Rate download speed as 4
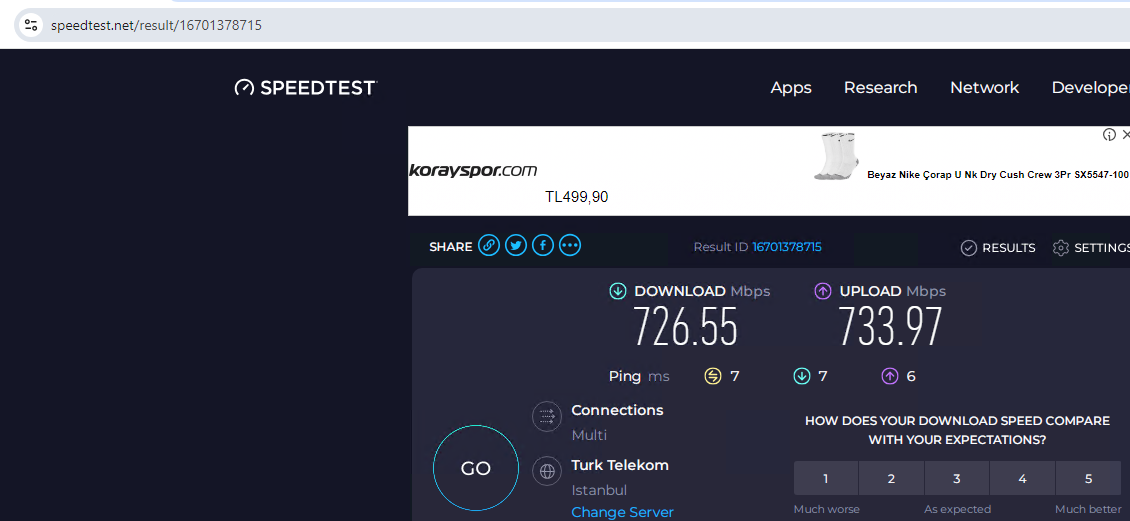 tap(1023, 478)
